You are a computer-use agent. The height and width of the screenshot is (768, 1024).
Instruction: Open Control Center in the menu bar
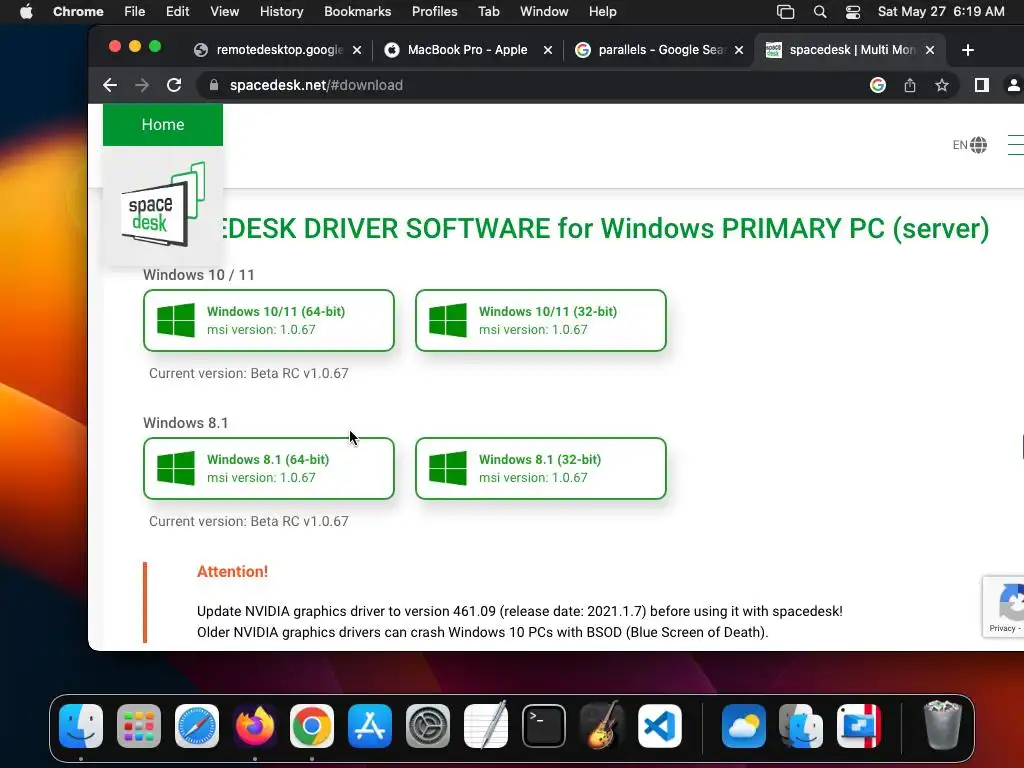coord(852,12)
